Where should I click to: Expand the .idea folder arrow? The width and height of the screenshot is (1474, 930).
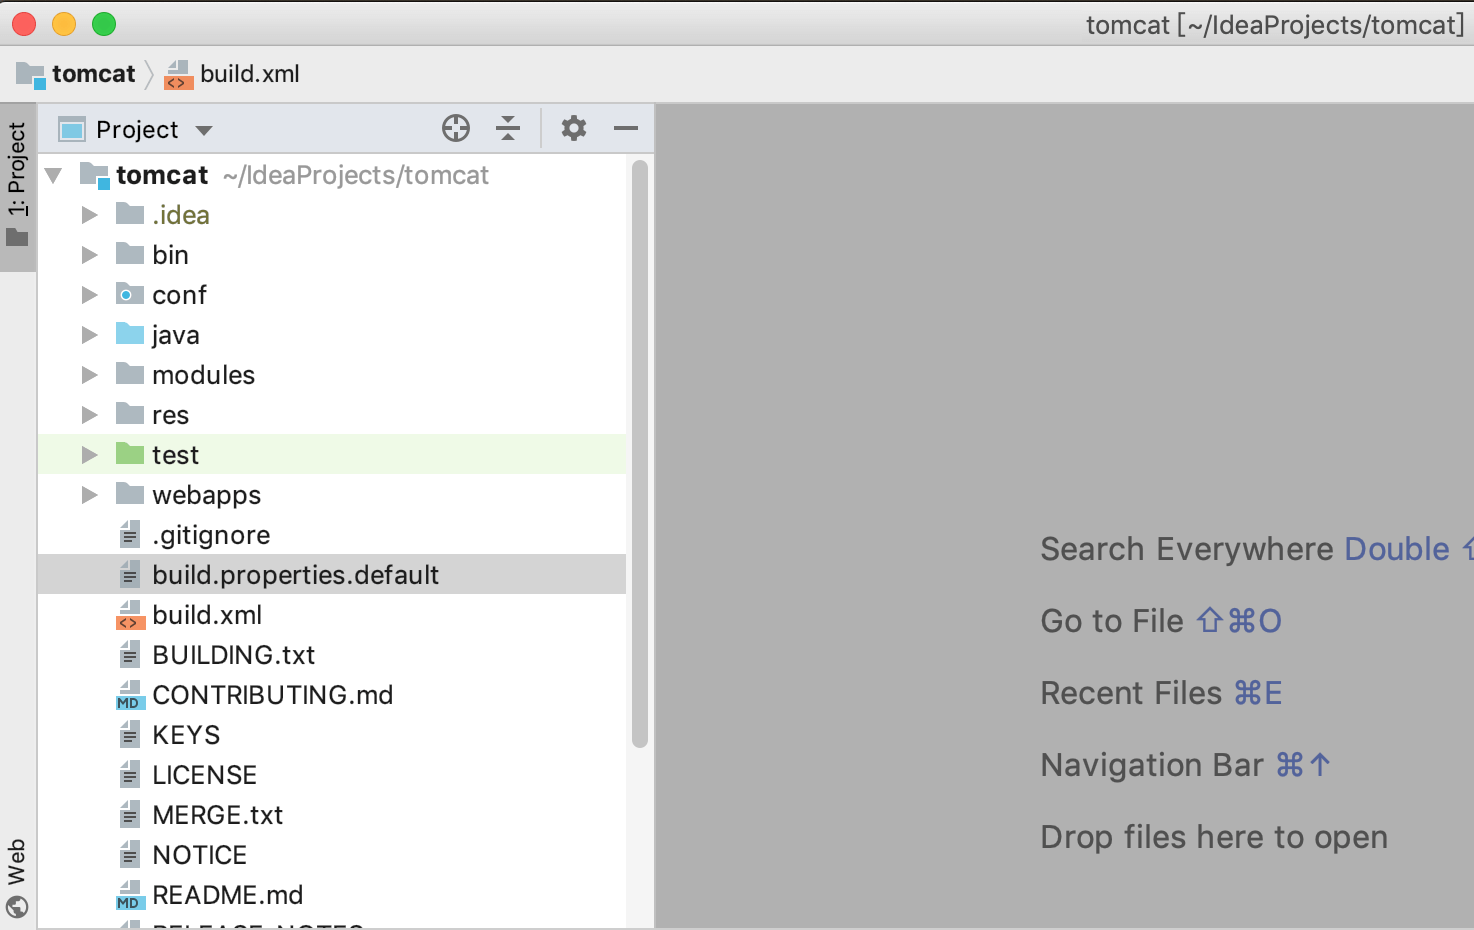tap(90, 215)
